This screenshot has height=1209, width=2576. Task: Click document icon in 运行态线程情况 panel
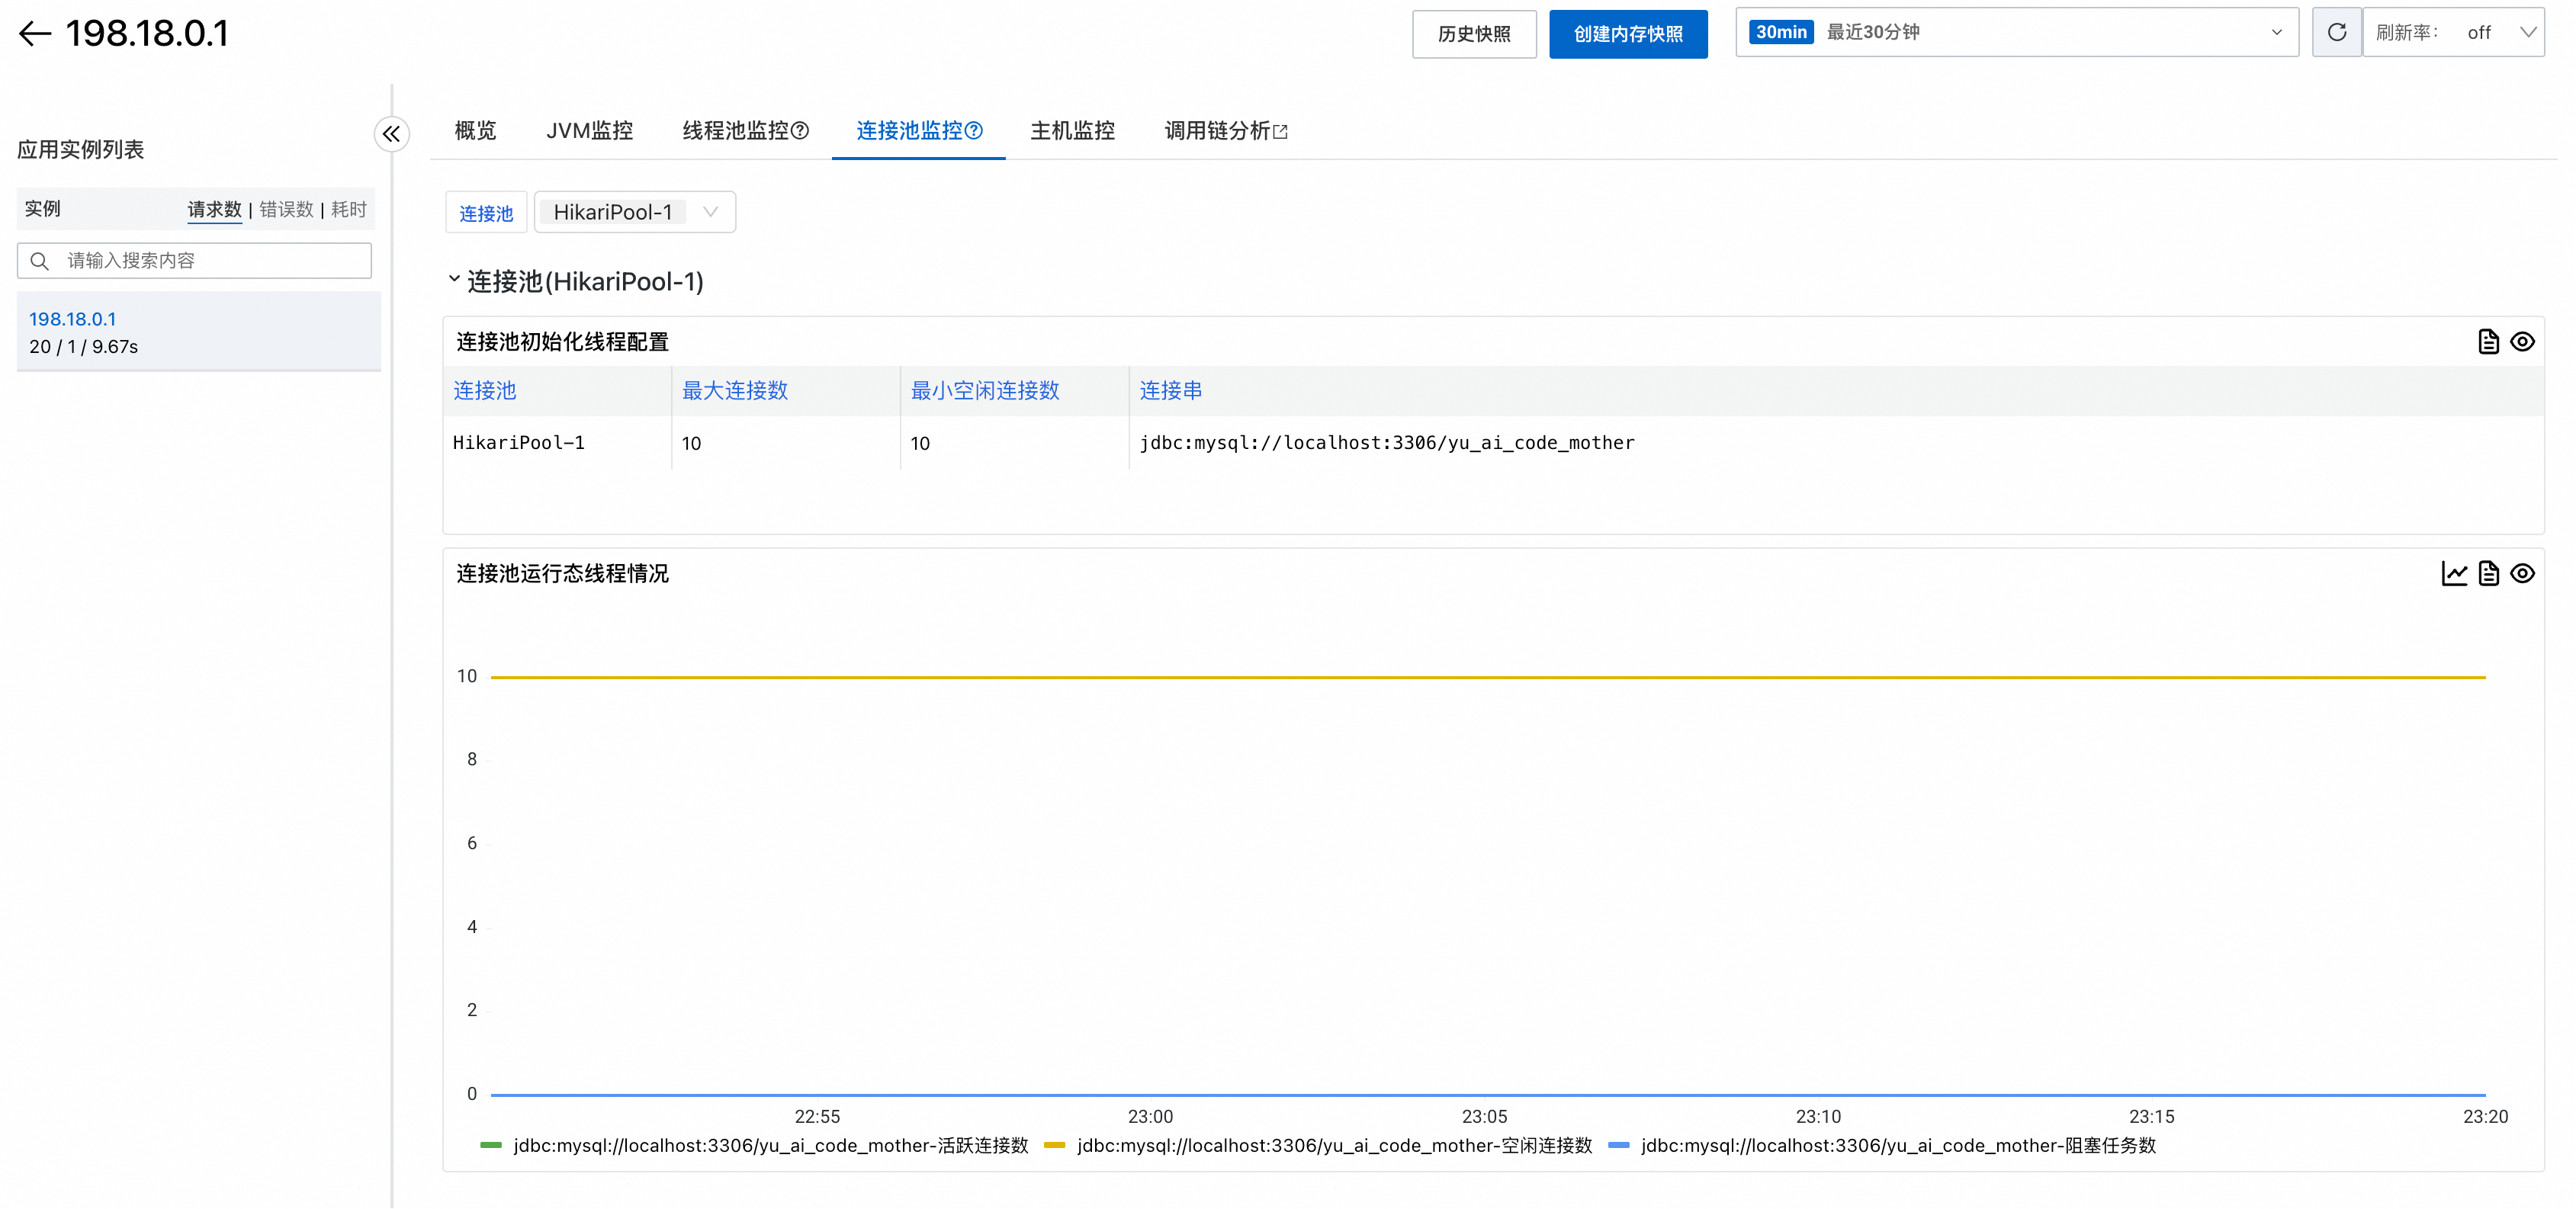coord(2488,574)
